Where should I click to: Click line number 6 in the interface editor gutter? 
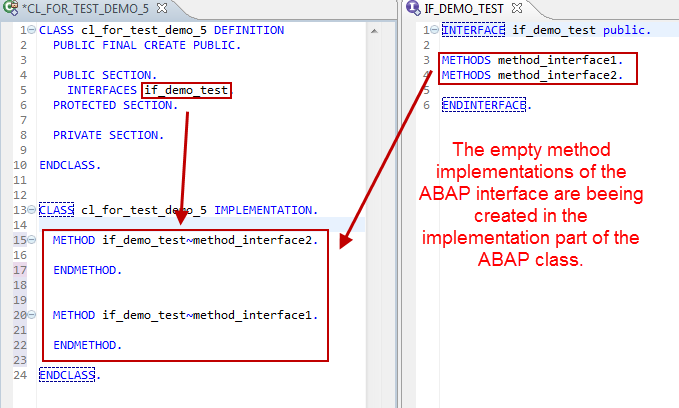tap(427, 105)
